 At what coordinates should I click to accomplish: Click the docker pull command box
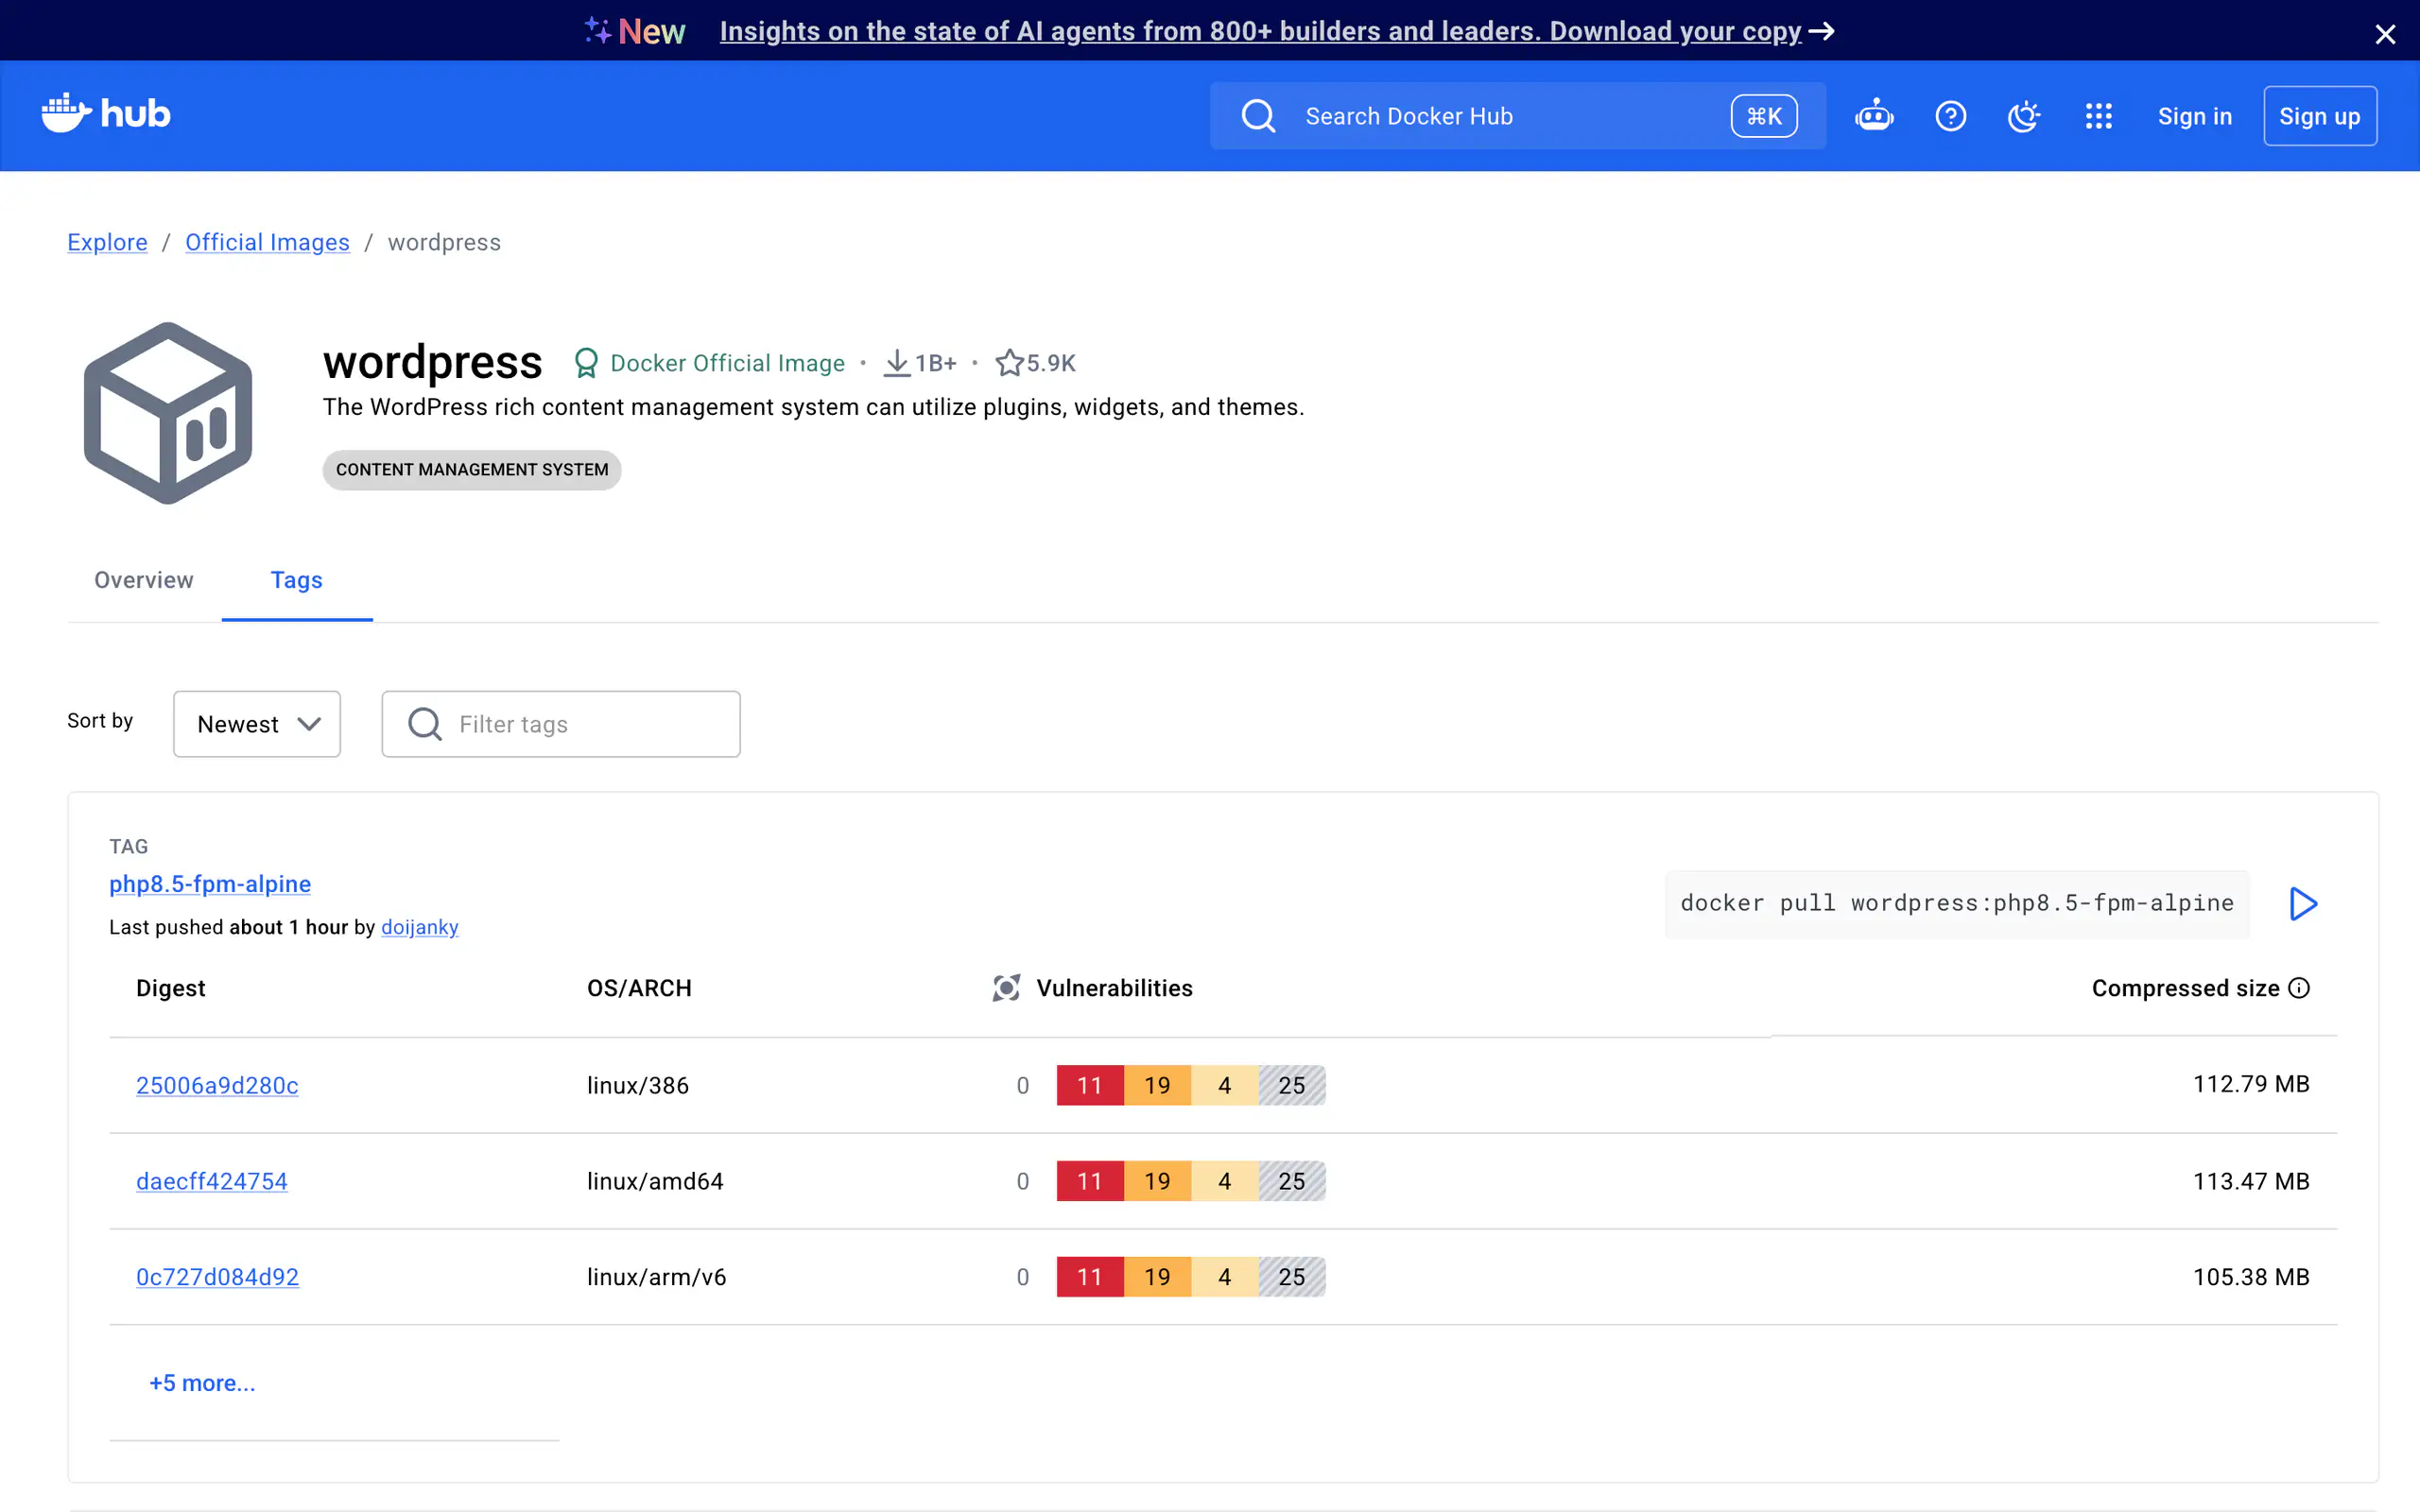[1957, 904]
